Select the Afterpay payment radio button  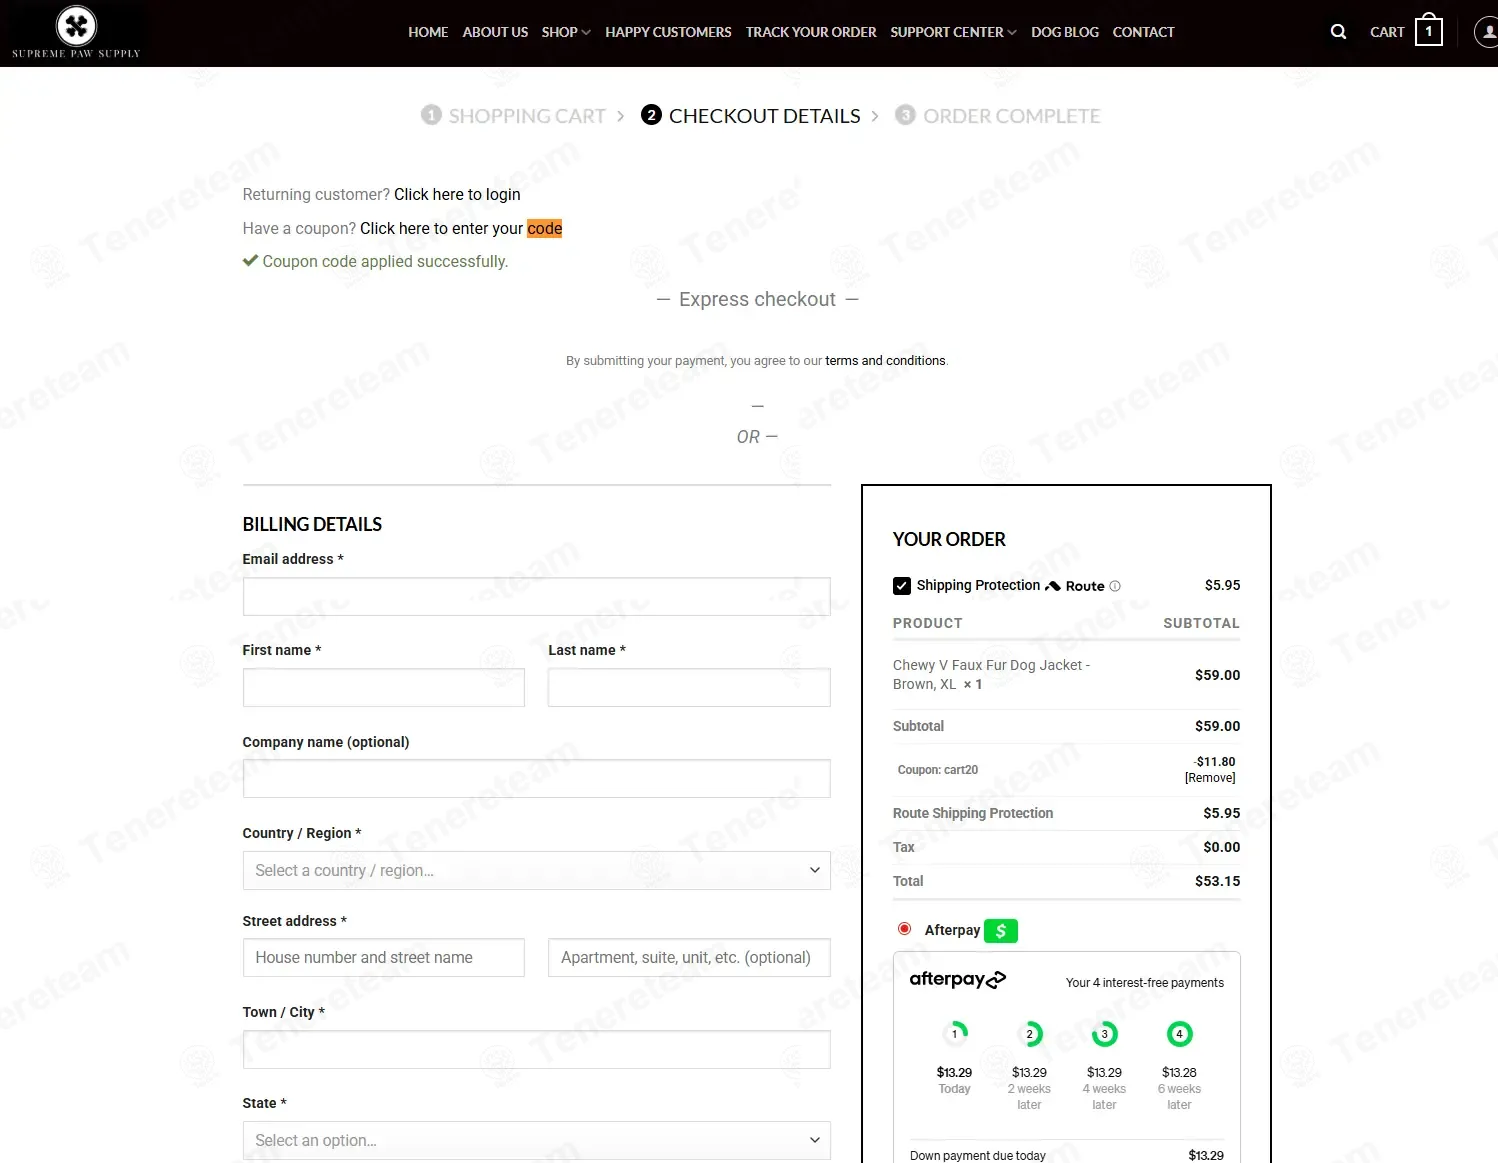pyautogui.click(x=905, y=929)
